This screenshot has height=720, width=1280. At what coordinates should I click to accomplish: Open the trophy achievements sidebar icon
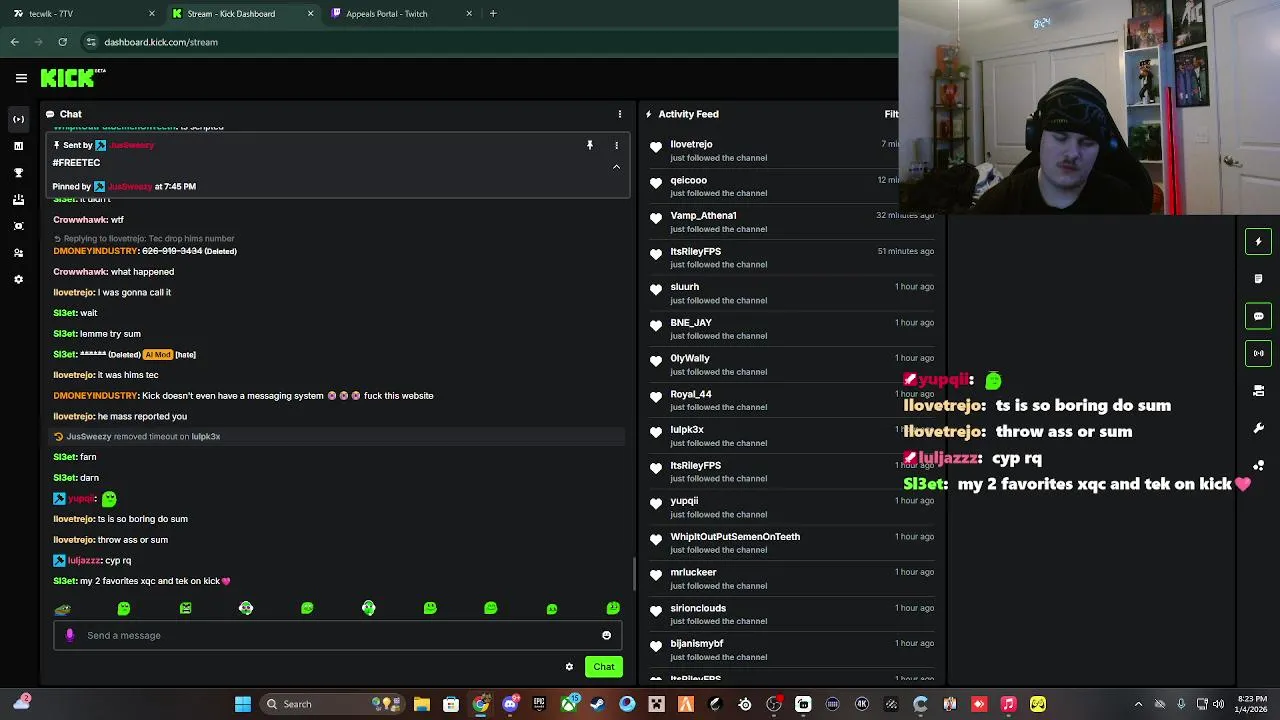click(18, 173)
